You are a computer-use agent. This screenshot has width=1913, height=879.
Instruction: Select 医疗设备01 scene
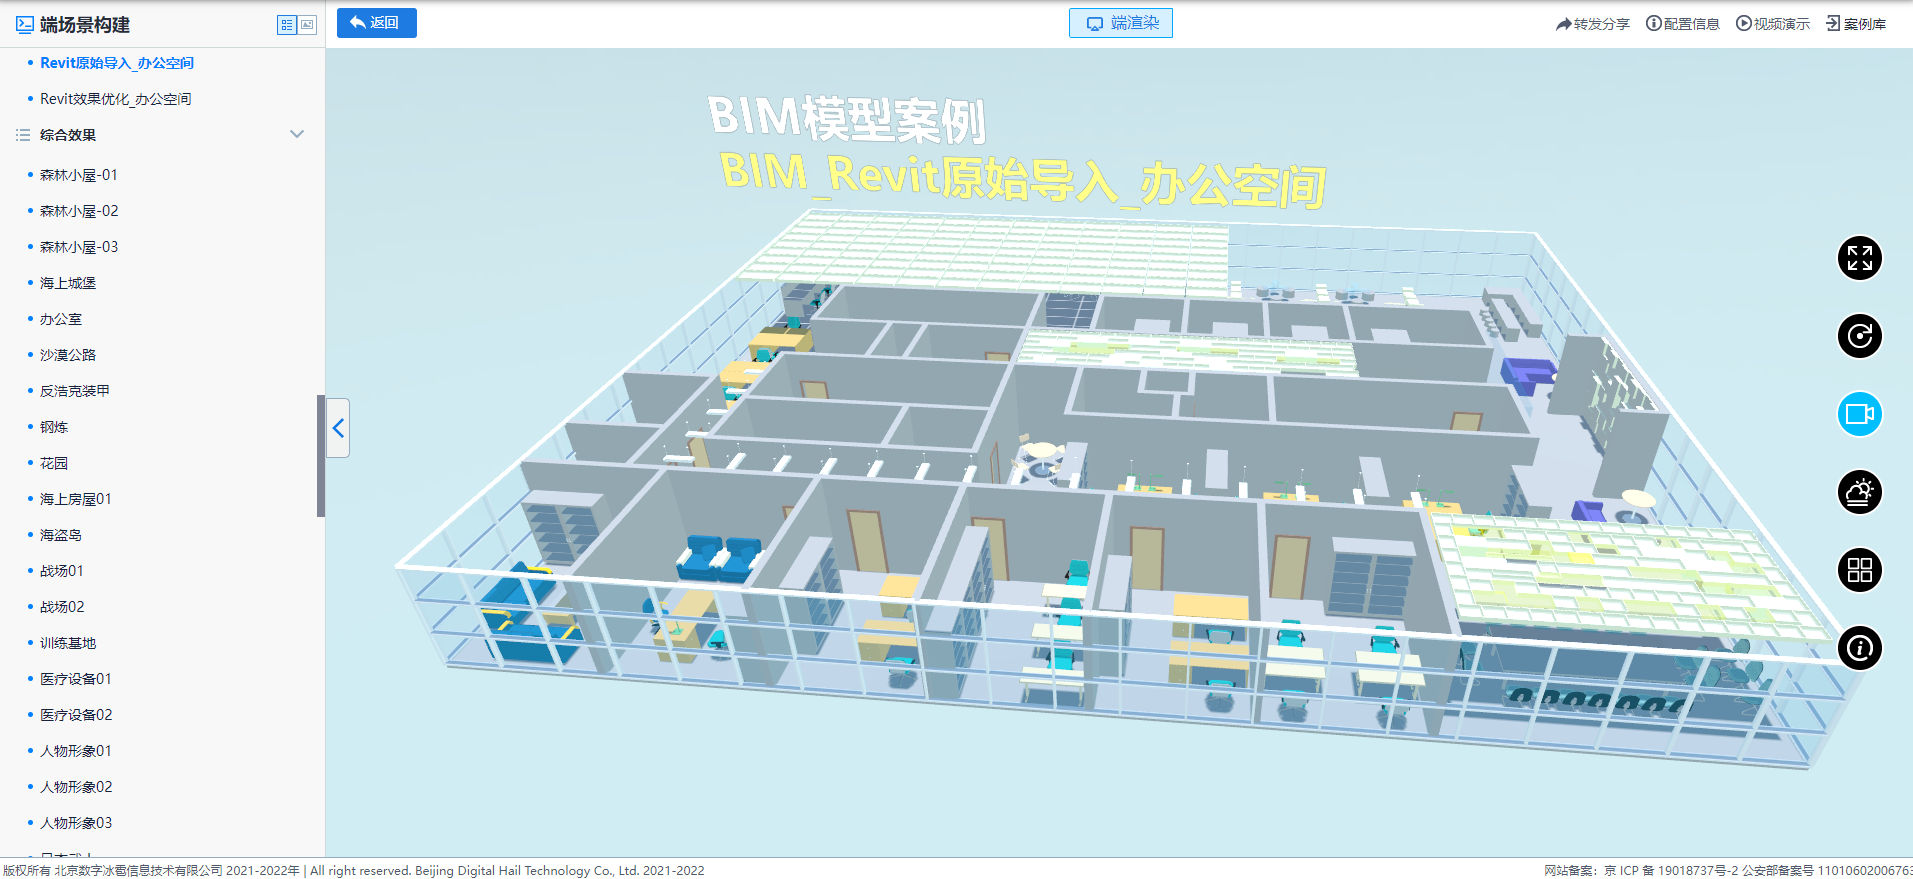pyautogui.click(x=76, y=679)
